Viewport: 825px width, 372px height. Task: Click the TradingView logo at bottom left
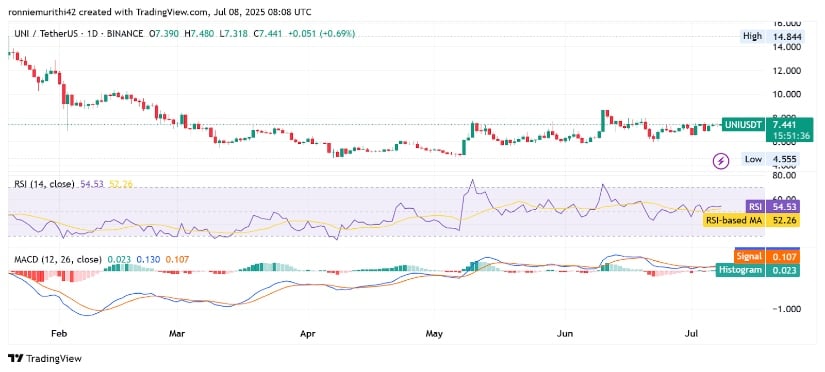(x=45, y=359)
